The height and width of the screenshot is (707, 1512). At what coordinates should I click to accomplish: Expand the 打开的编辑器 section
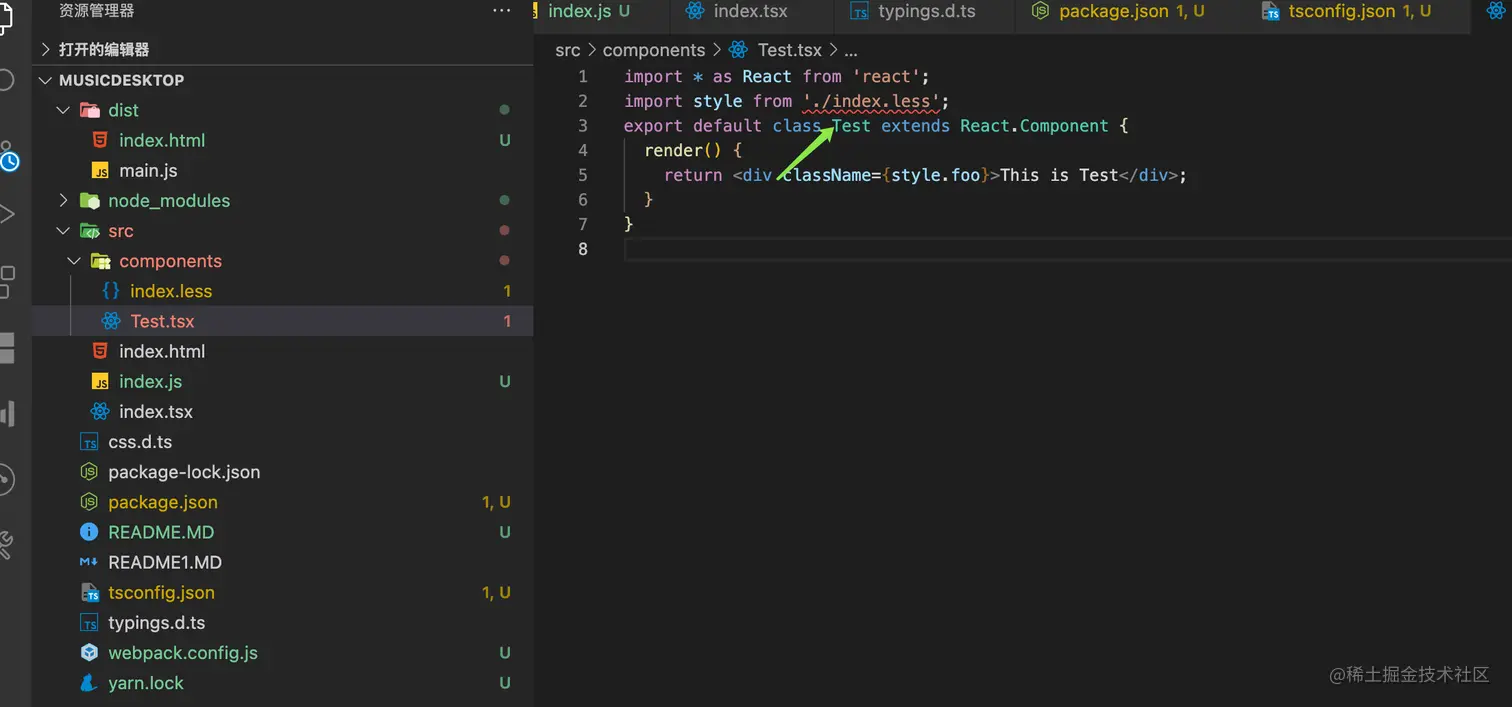coord(283,49)
